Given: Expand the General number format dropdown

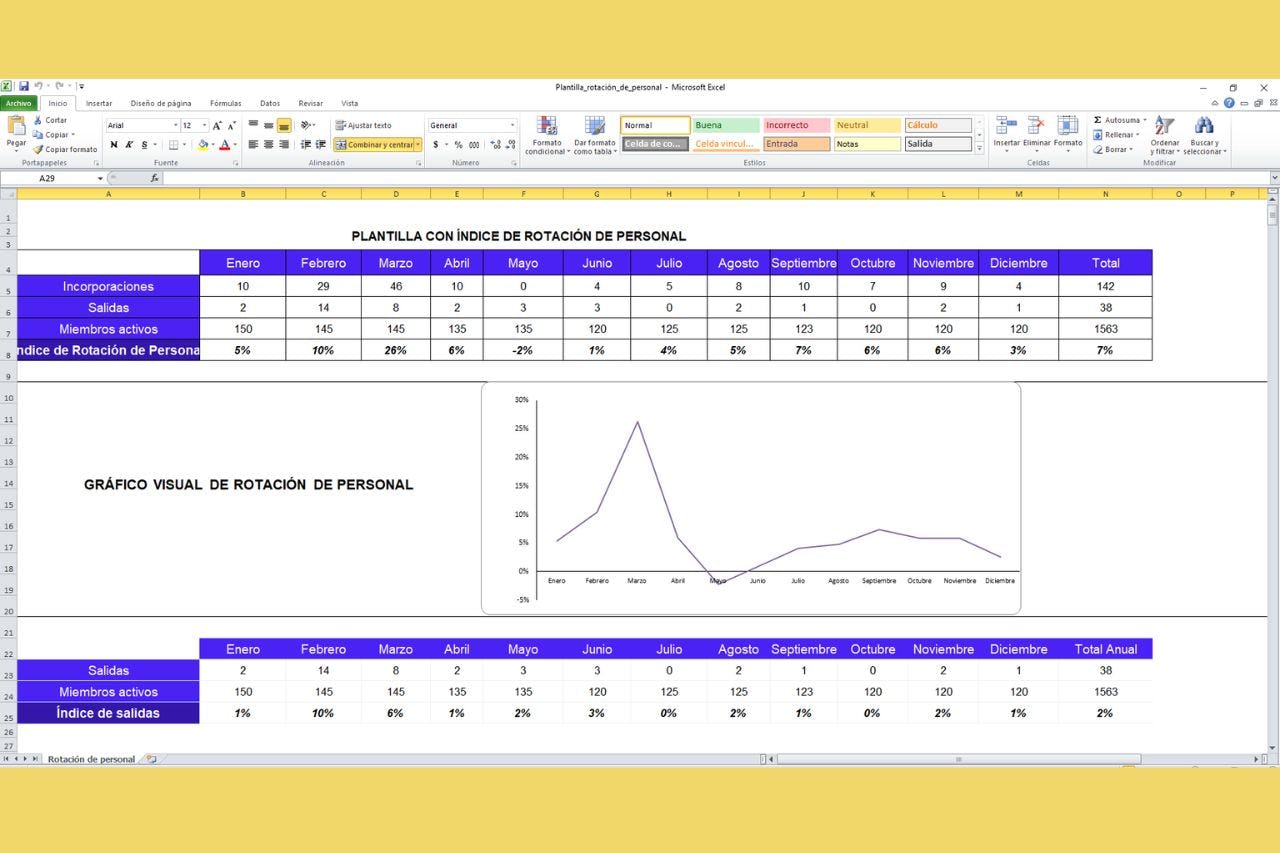Looking at the screenshot, I should [513, 126].
